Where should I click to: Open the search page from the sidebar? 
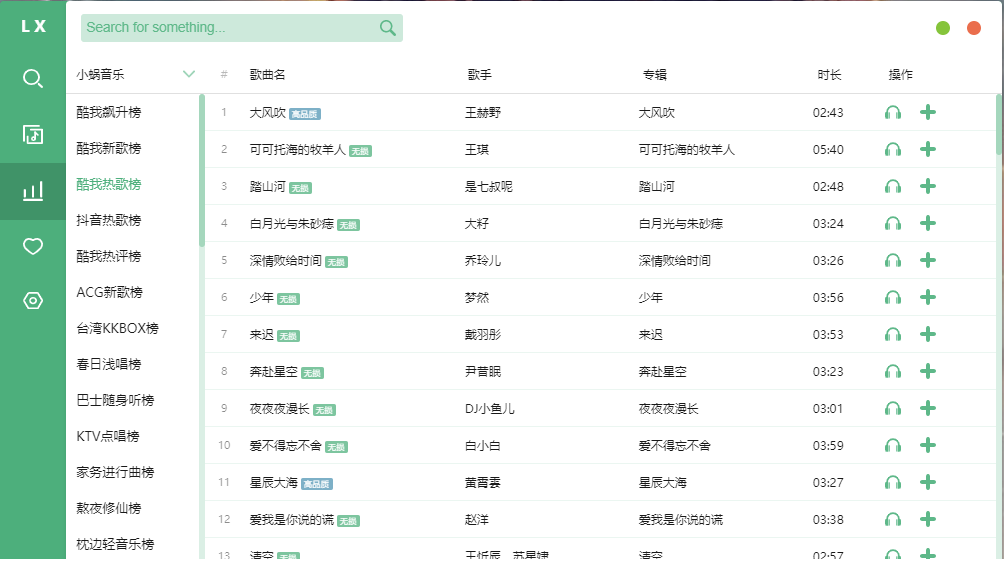tap(31, 77)
